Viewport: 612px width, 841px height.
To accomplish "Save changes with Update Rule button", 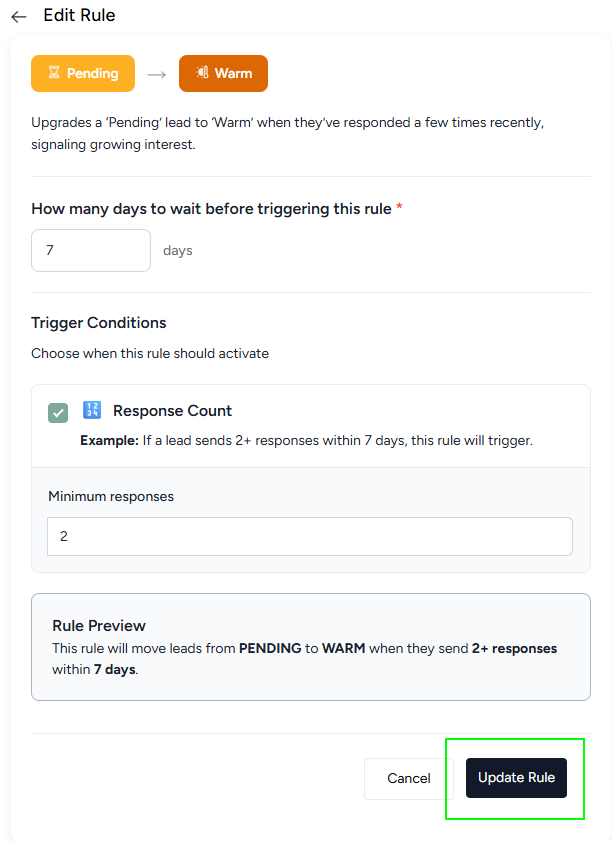I will [x=516, y=778].
